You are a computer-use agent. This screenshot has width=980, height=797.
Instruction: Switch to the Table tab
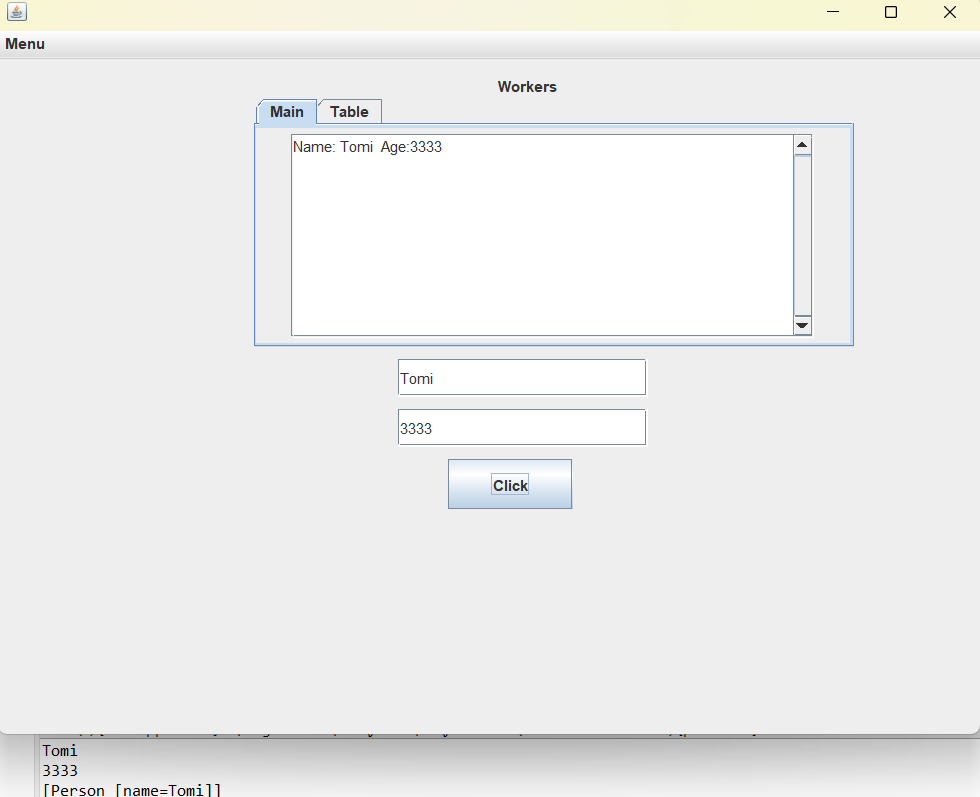coord(349,112)
